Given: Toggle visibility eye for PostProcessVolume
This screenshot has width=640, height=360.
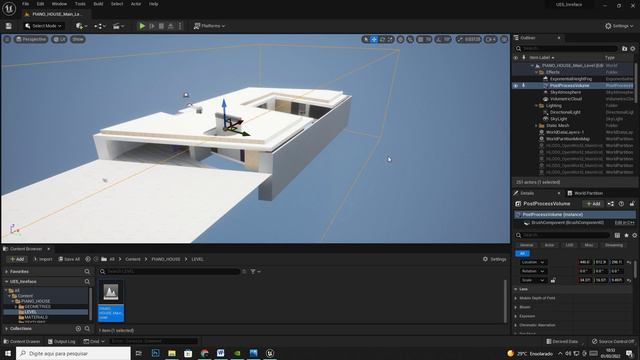Looking at the screenshot, I should point(516,86).
